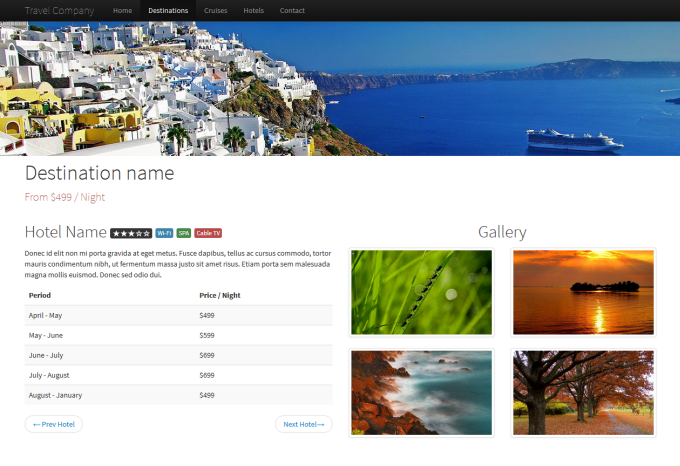Click the From $499 / Night text
The height and width of the screenshot is (466, 680).
click(x=65, y=197)
